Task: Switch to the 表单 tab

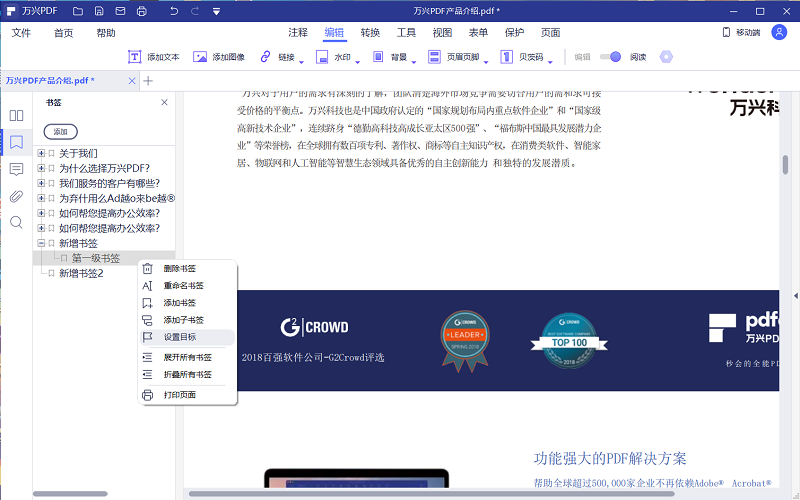Action: pyautogui.click(x=478, y=33)
